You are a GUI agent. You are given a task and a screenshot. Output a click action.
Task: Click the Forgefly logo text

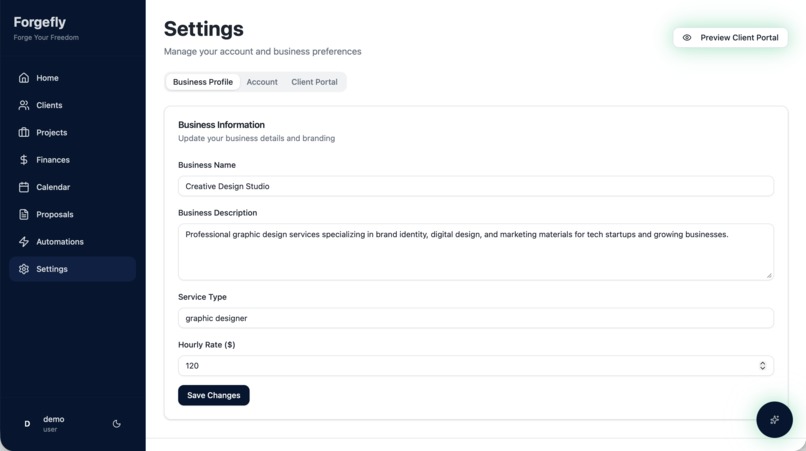[x=40, y=22]
